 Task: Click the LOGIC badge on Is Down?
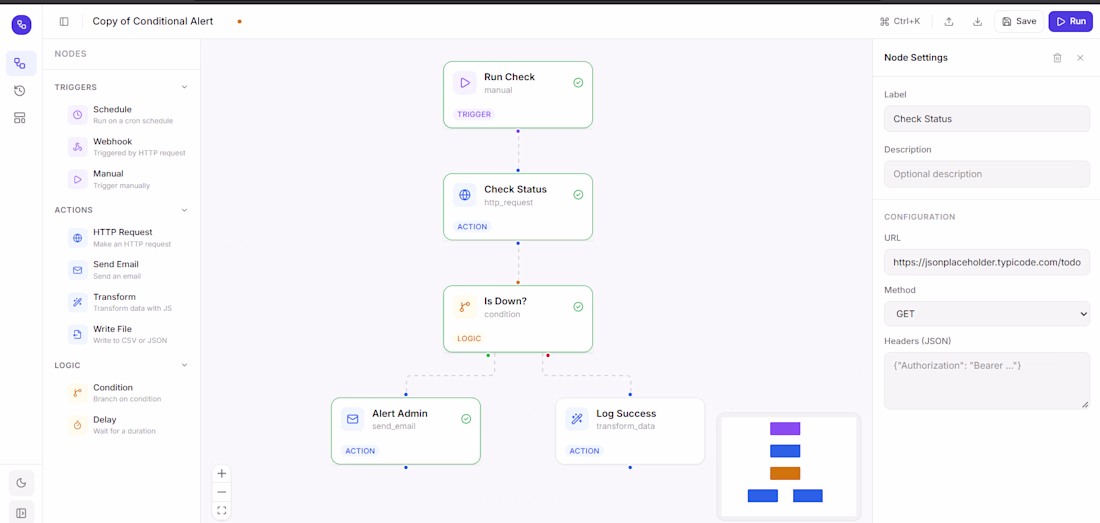tap(469, 339)
